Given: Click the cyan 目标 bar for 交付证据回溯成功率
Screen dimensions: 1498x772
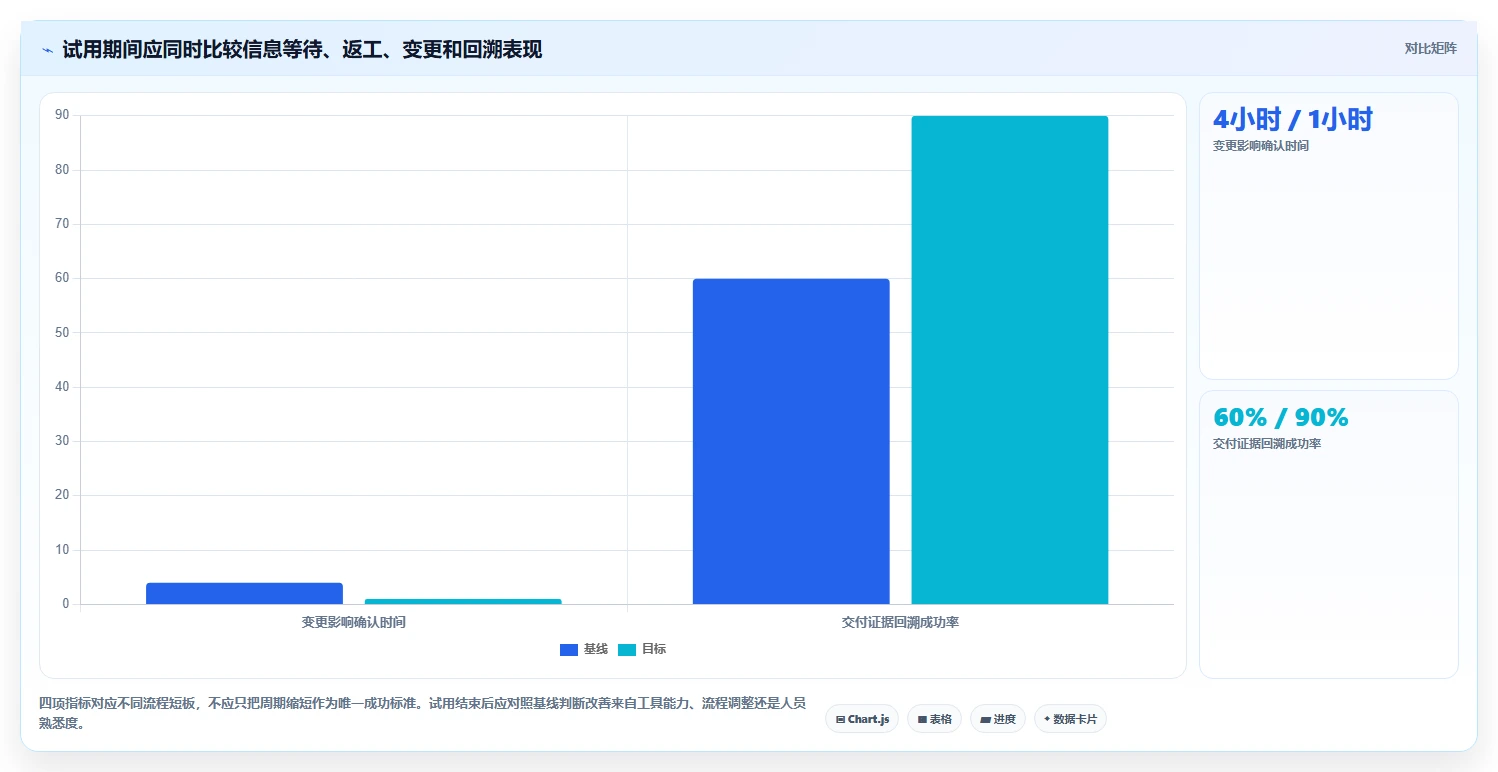Looking at the screenshot, I should pos(1010,360).
